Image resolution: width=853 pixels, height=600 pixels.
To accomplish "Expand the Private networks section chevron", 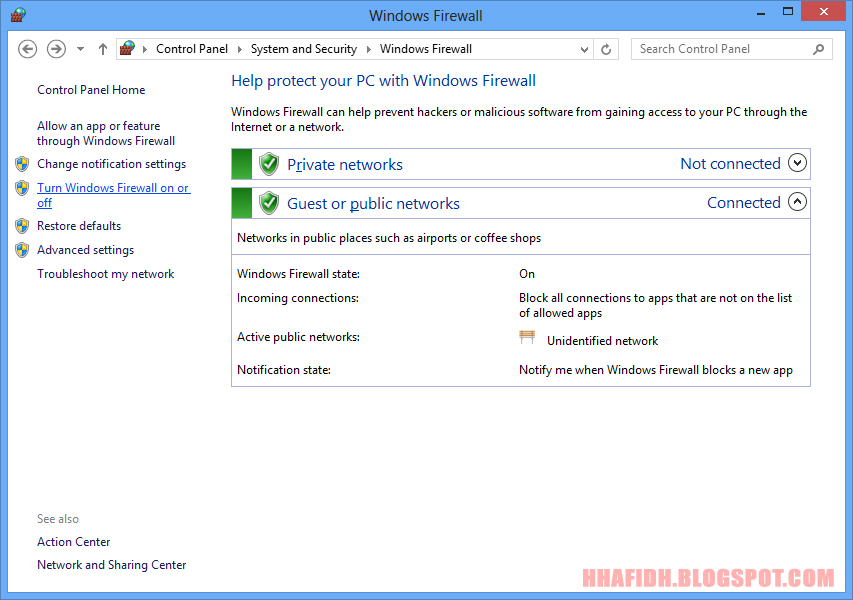I will (x=797, y=163).
